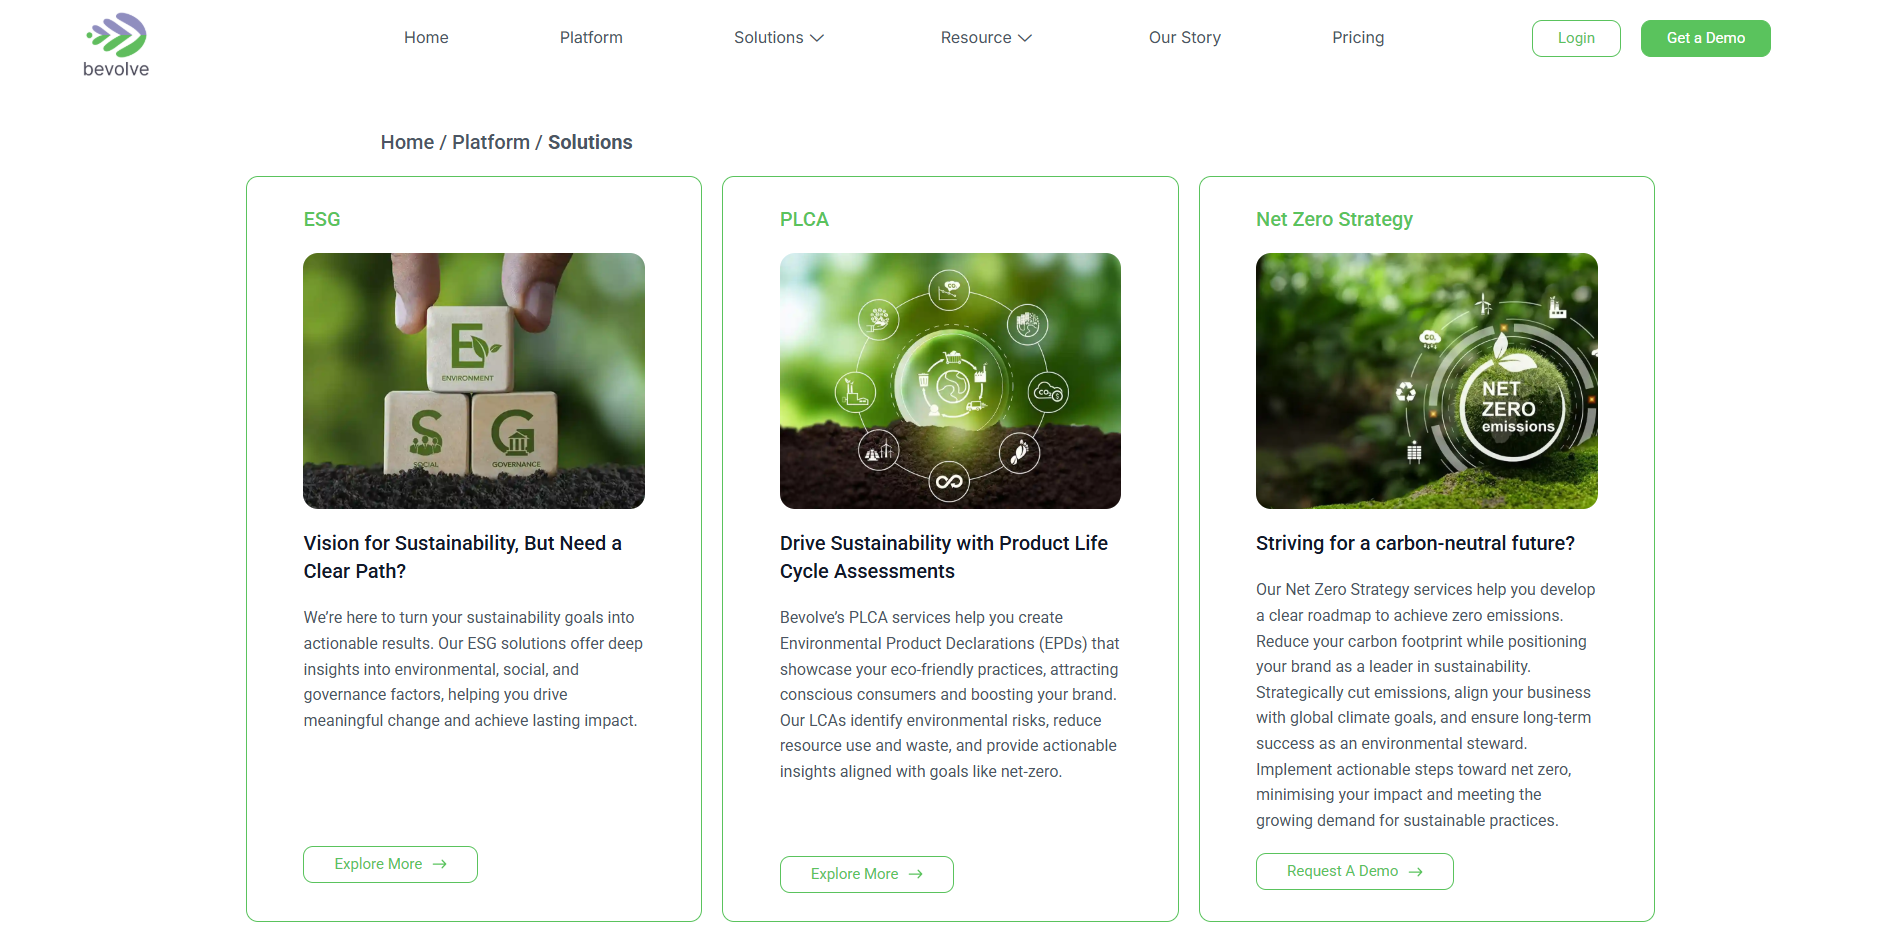Expand the Solutions dropdown chevron
This screenshot has height=940, width=1900.
[817, 38]
